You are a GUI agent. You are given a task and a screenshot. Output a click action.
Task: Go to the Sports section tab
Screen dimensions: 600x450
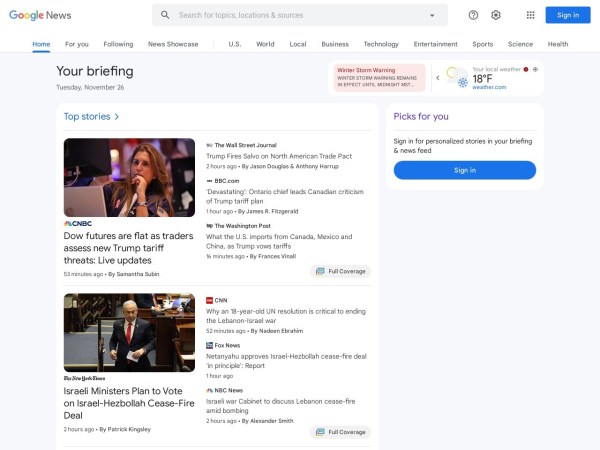(x=483, y=44)
